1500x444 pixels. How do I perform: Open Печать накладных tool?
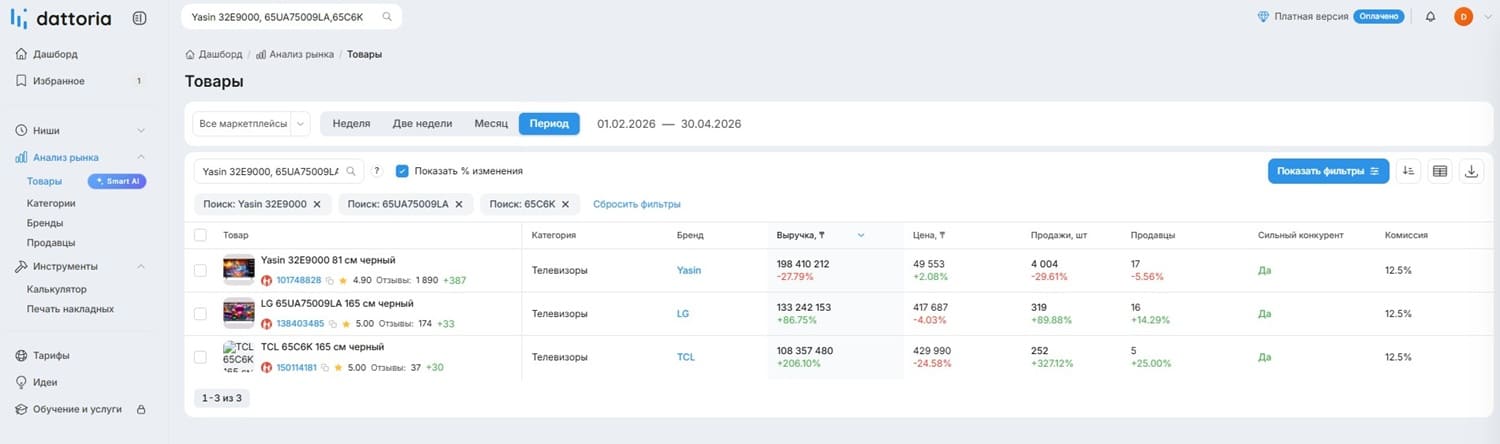pos(70,309)
